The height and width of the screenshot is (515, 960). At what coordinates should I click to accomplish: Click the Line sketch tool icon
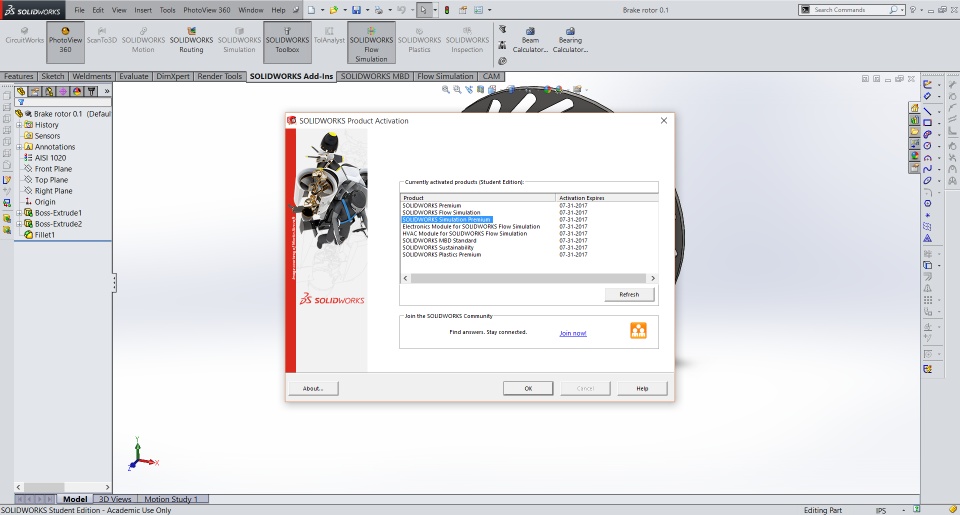pos(928,111)
